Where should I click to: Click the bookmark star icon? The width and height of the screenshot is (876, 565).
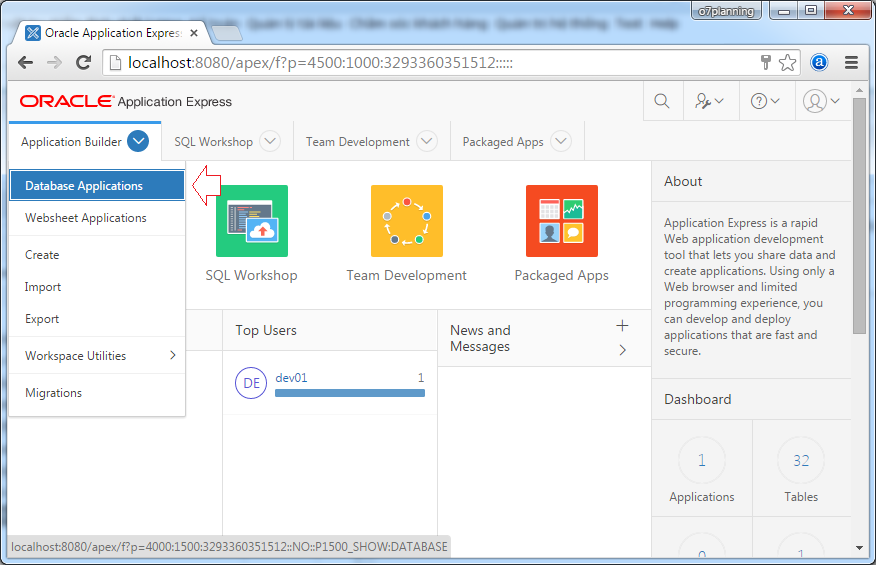(x=787, y=63)
